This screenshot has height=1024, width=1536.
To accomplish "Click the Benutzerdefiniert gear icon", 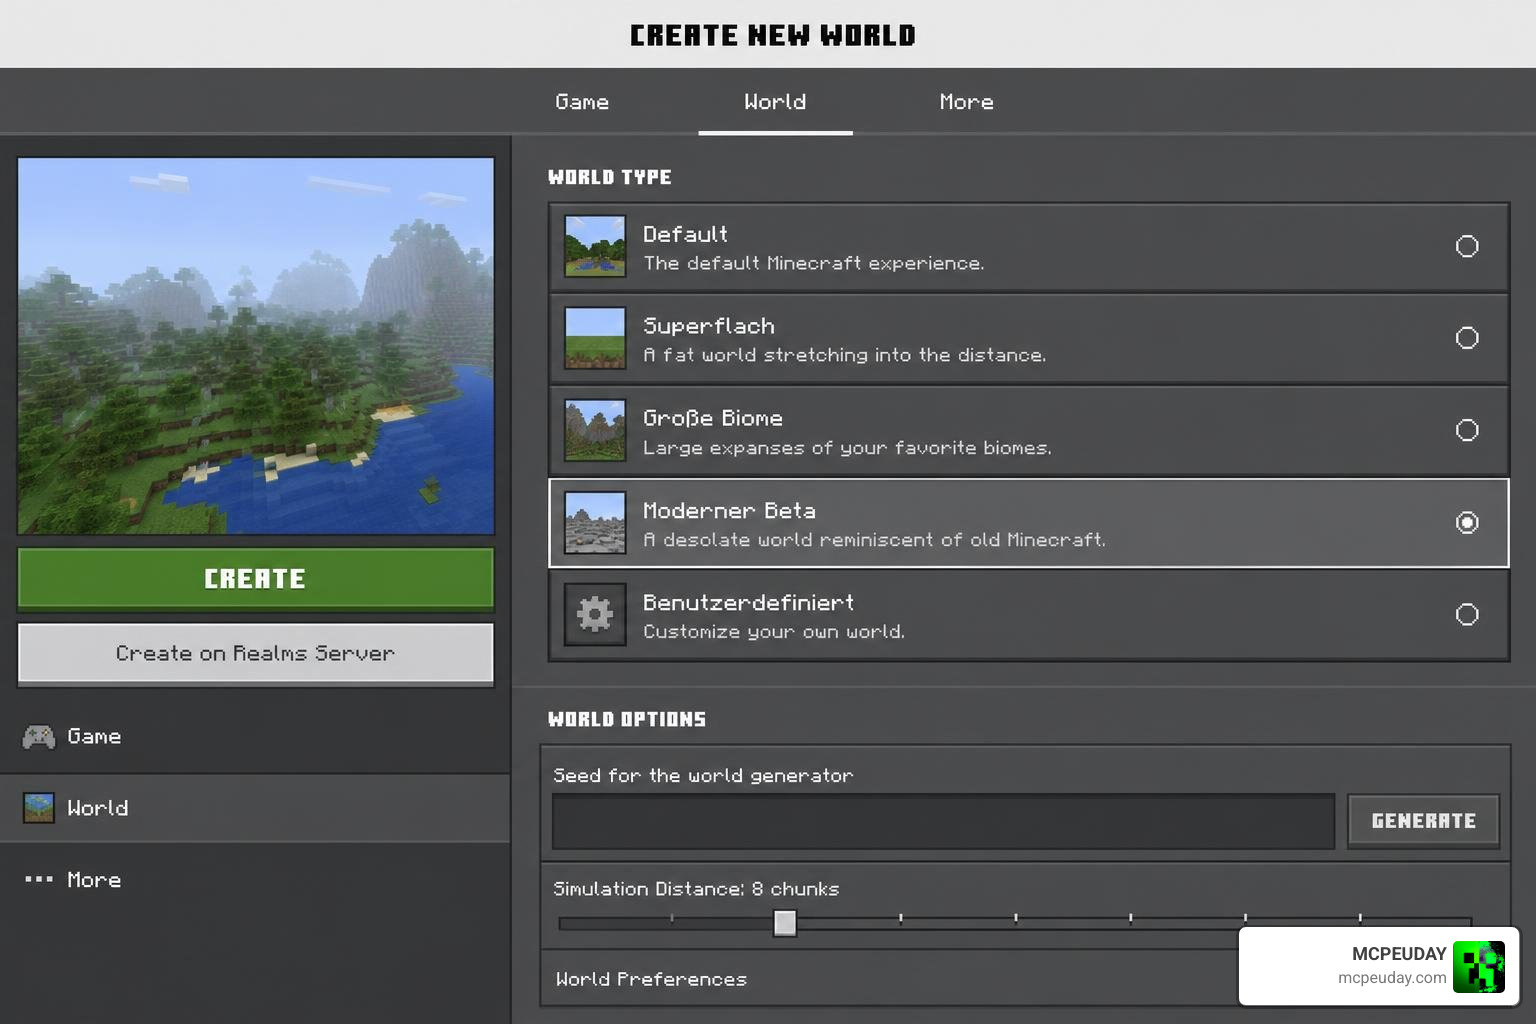I will click(595, 614).
